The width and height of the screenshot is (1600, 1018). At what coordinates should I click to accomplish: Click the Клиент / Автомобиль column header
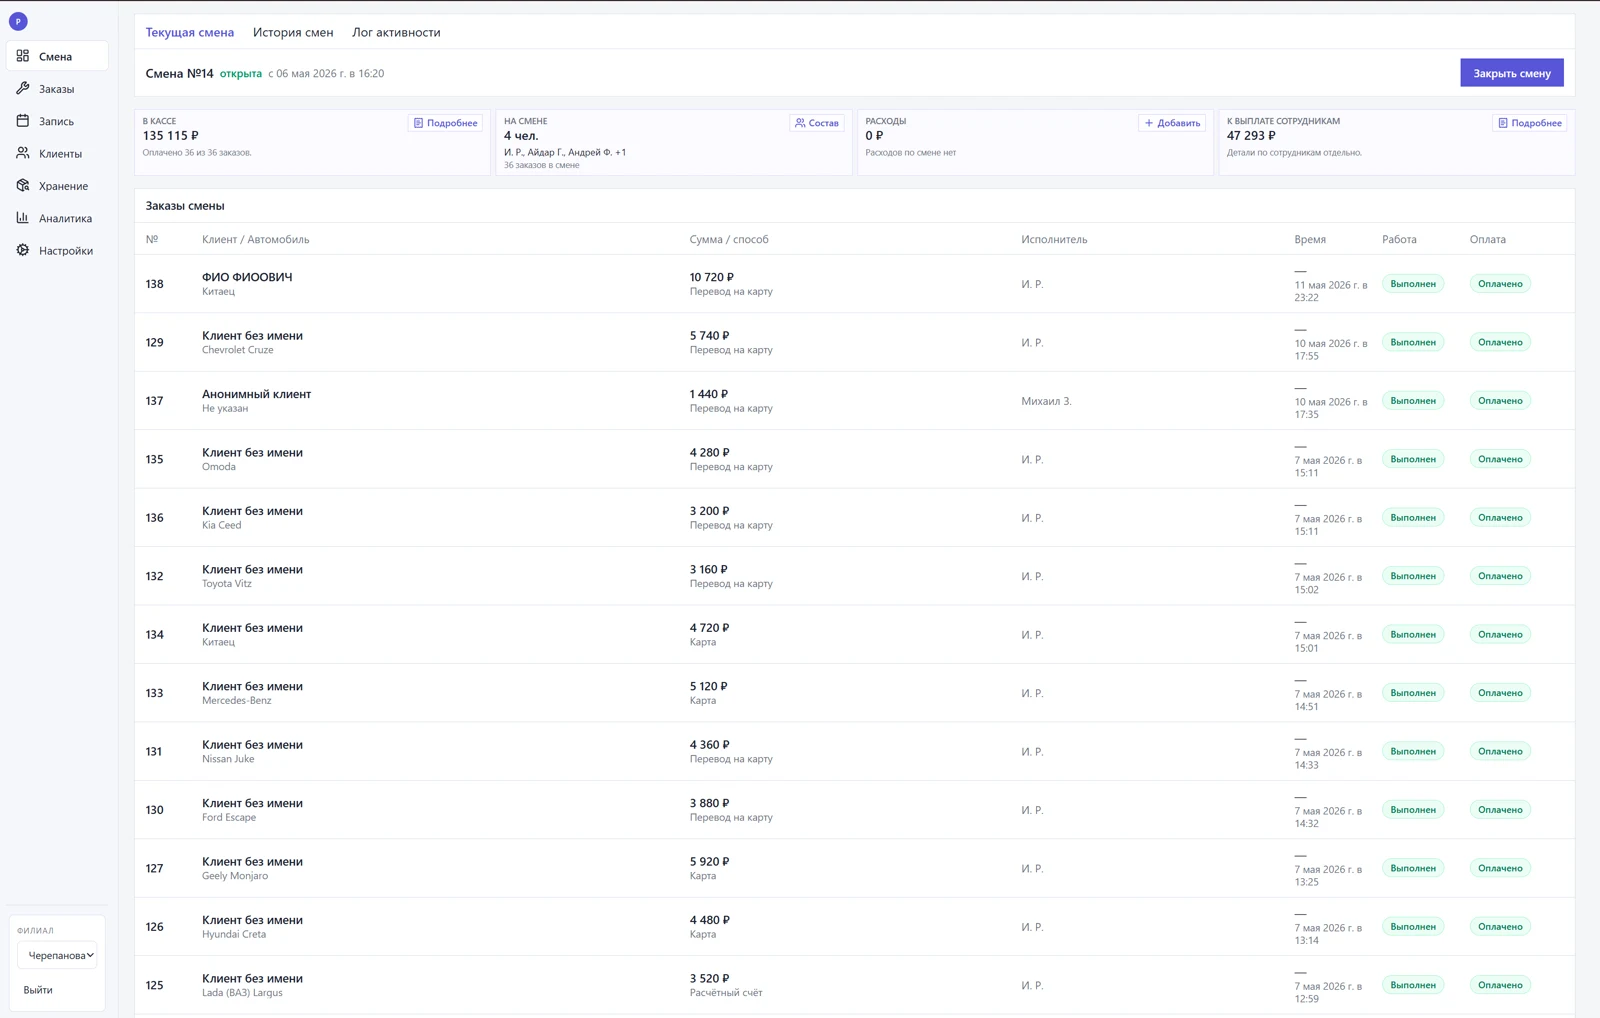(255, 239)
